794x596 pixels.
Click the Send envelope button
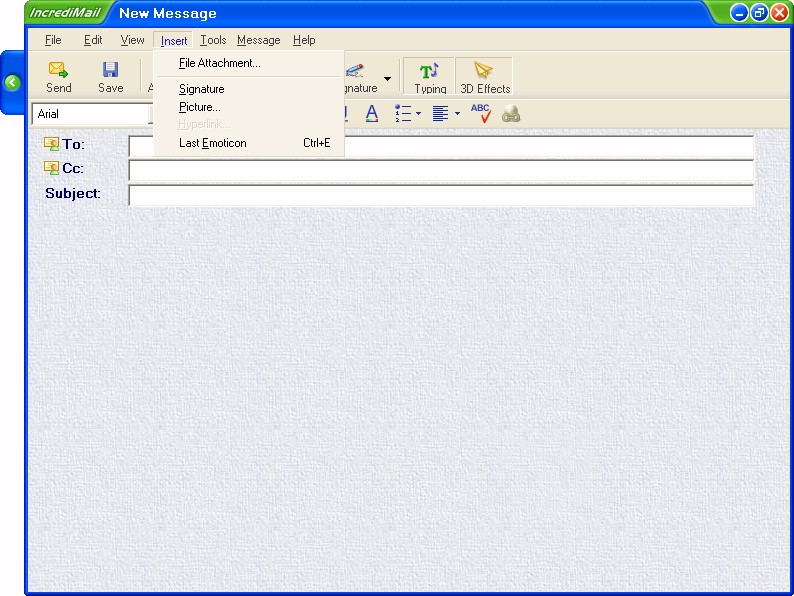tap(59, 77)
